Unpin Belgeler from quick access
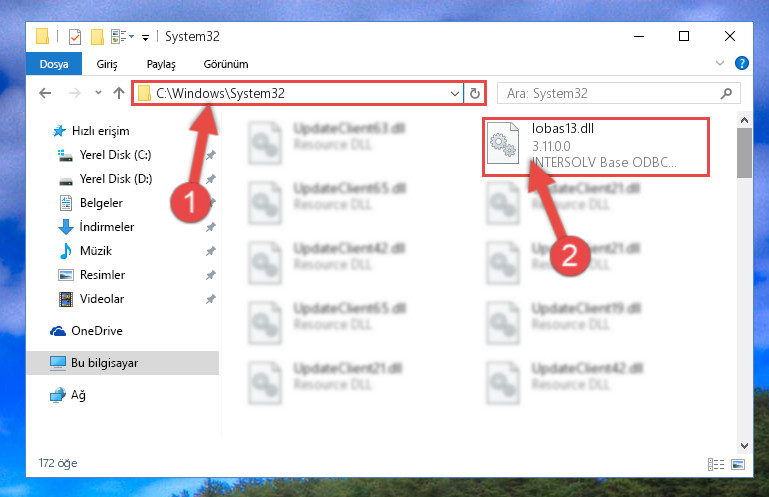The height and width of the screenshot is (497, 769). 211,203
